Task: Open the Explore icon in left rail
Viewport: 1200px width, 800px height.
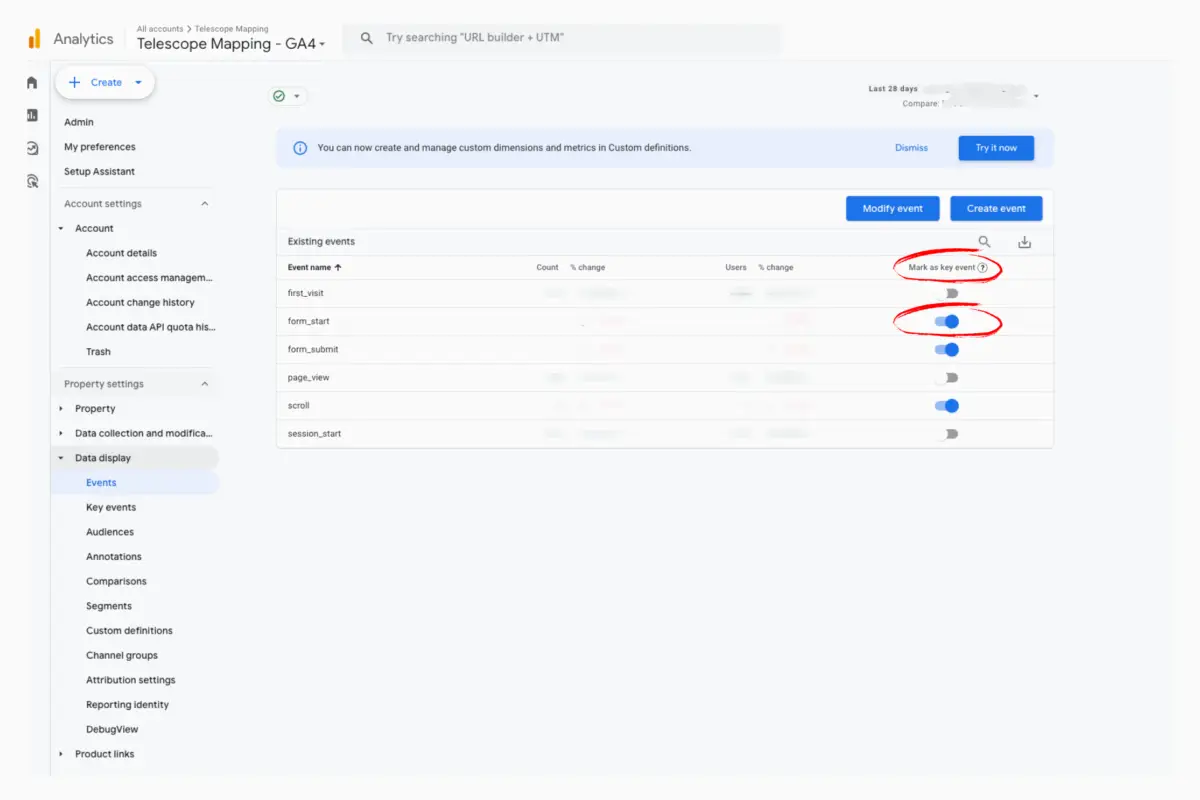Action: [32, 148]
